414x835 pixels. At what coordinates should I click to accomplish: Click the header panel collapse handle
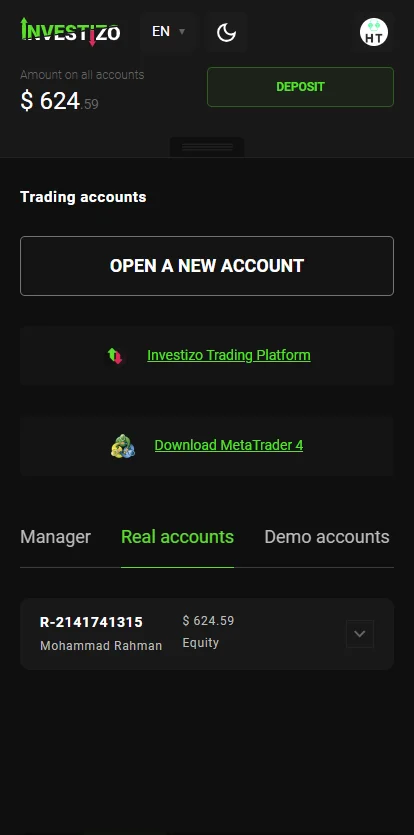(207, 147)
